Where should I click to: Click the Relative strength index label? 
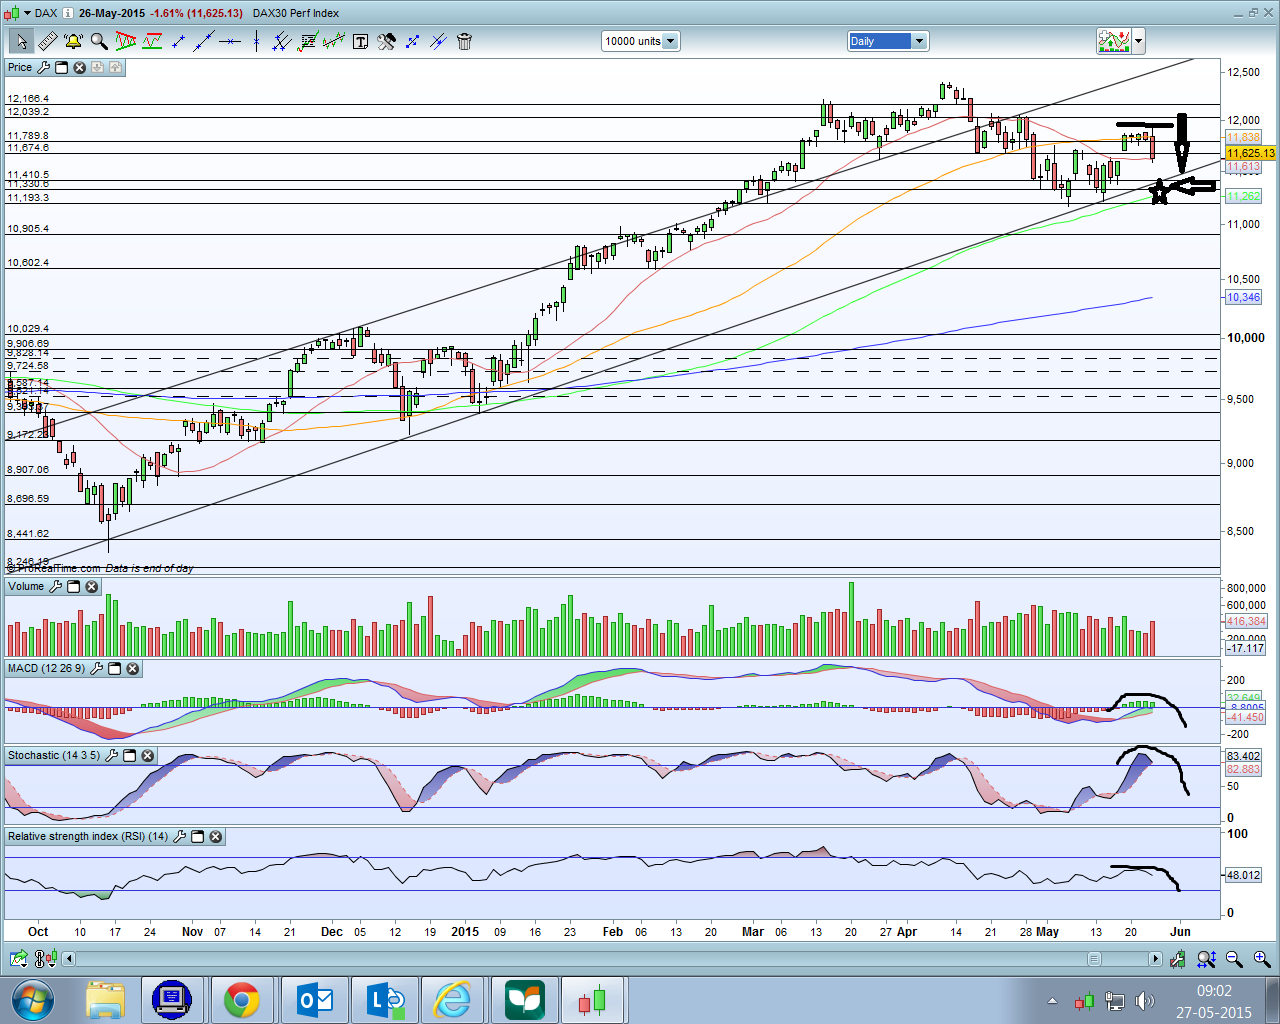[88, 836]
